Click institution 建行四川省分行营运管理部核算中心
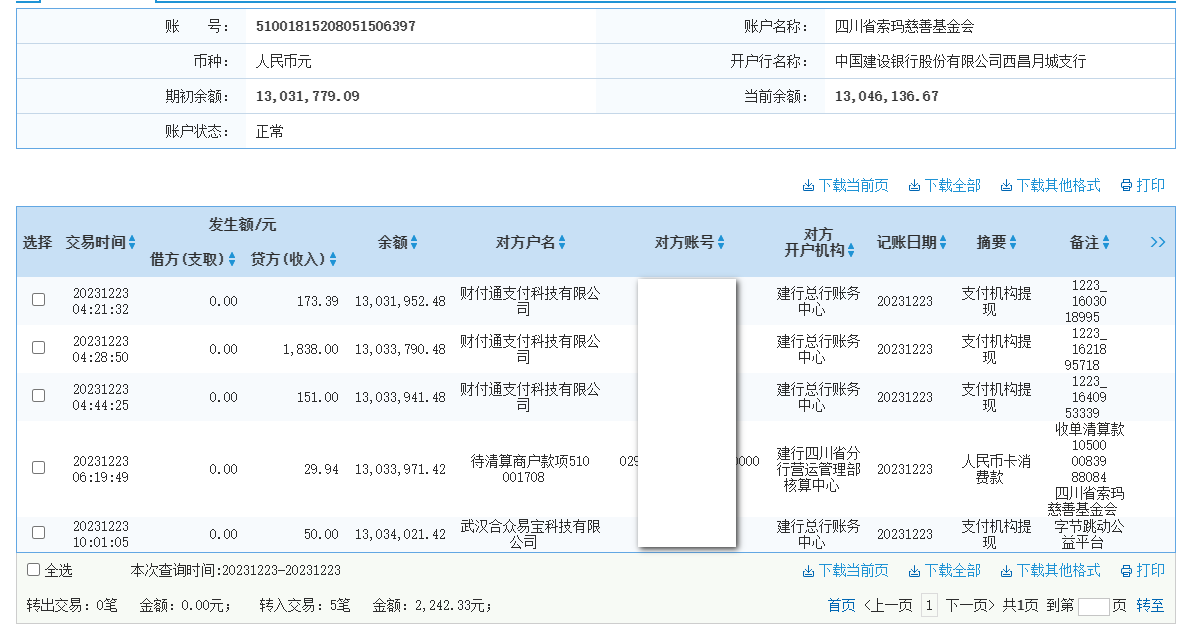Viewport: 1186px width, 635px height. (818, 469)
